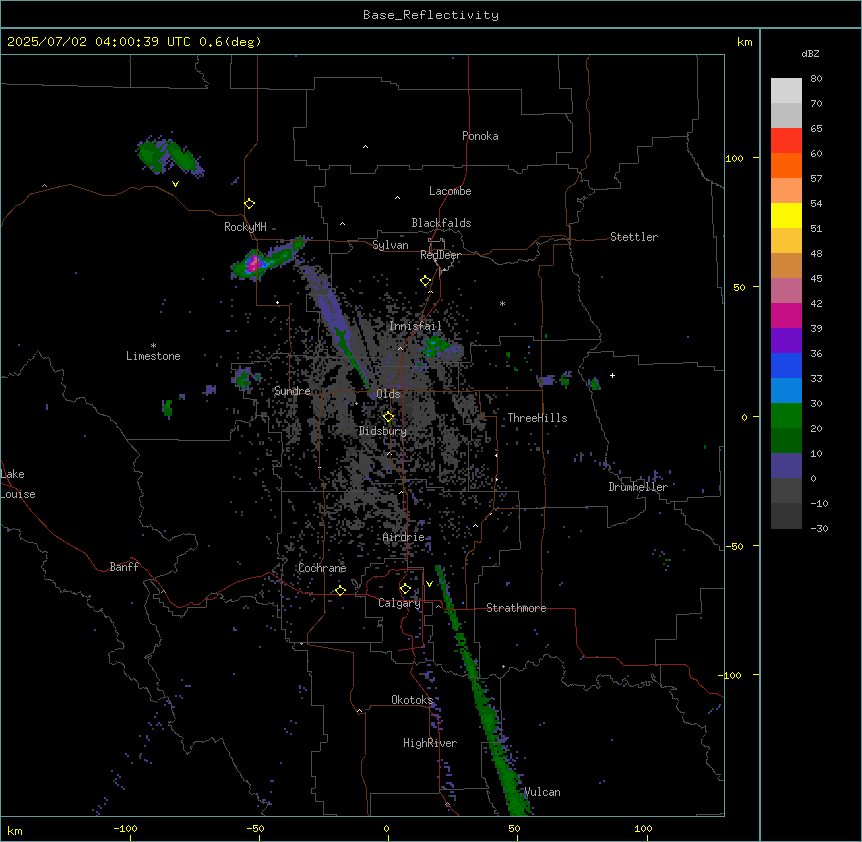
Task: Click the yellow diamond marker above RockyMH
Action: 249,204
